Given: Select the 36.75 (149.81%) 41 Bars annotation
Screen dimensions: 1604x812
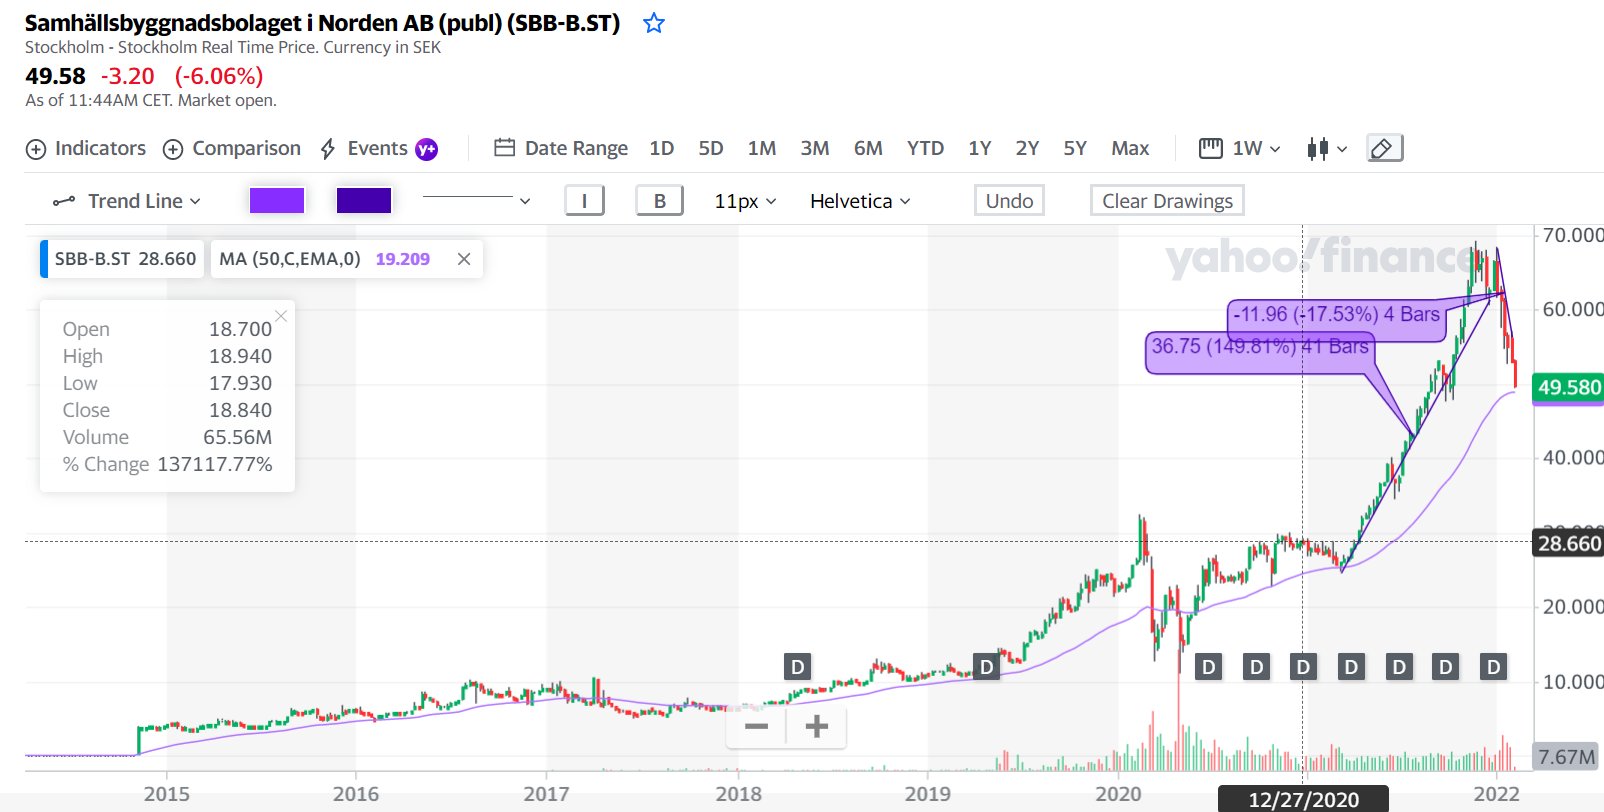Looking at the screenshot, I should pyautogui.click(x=1260, y=347).
